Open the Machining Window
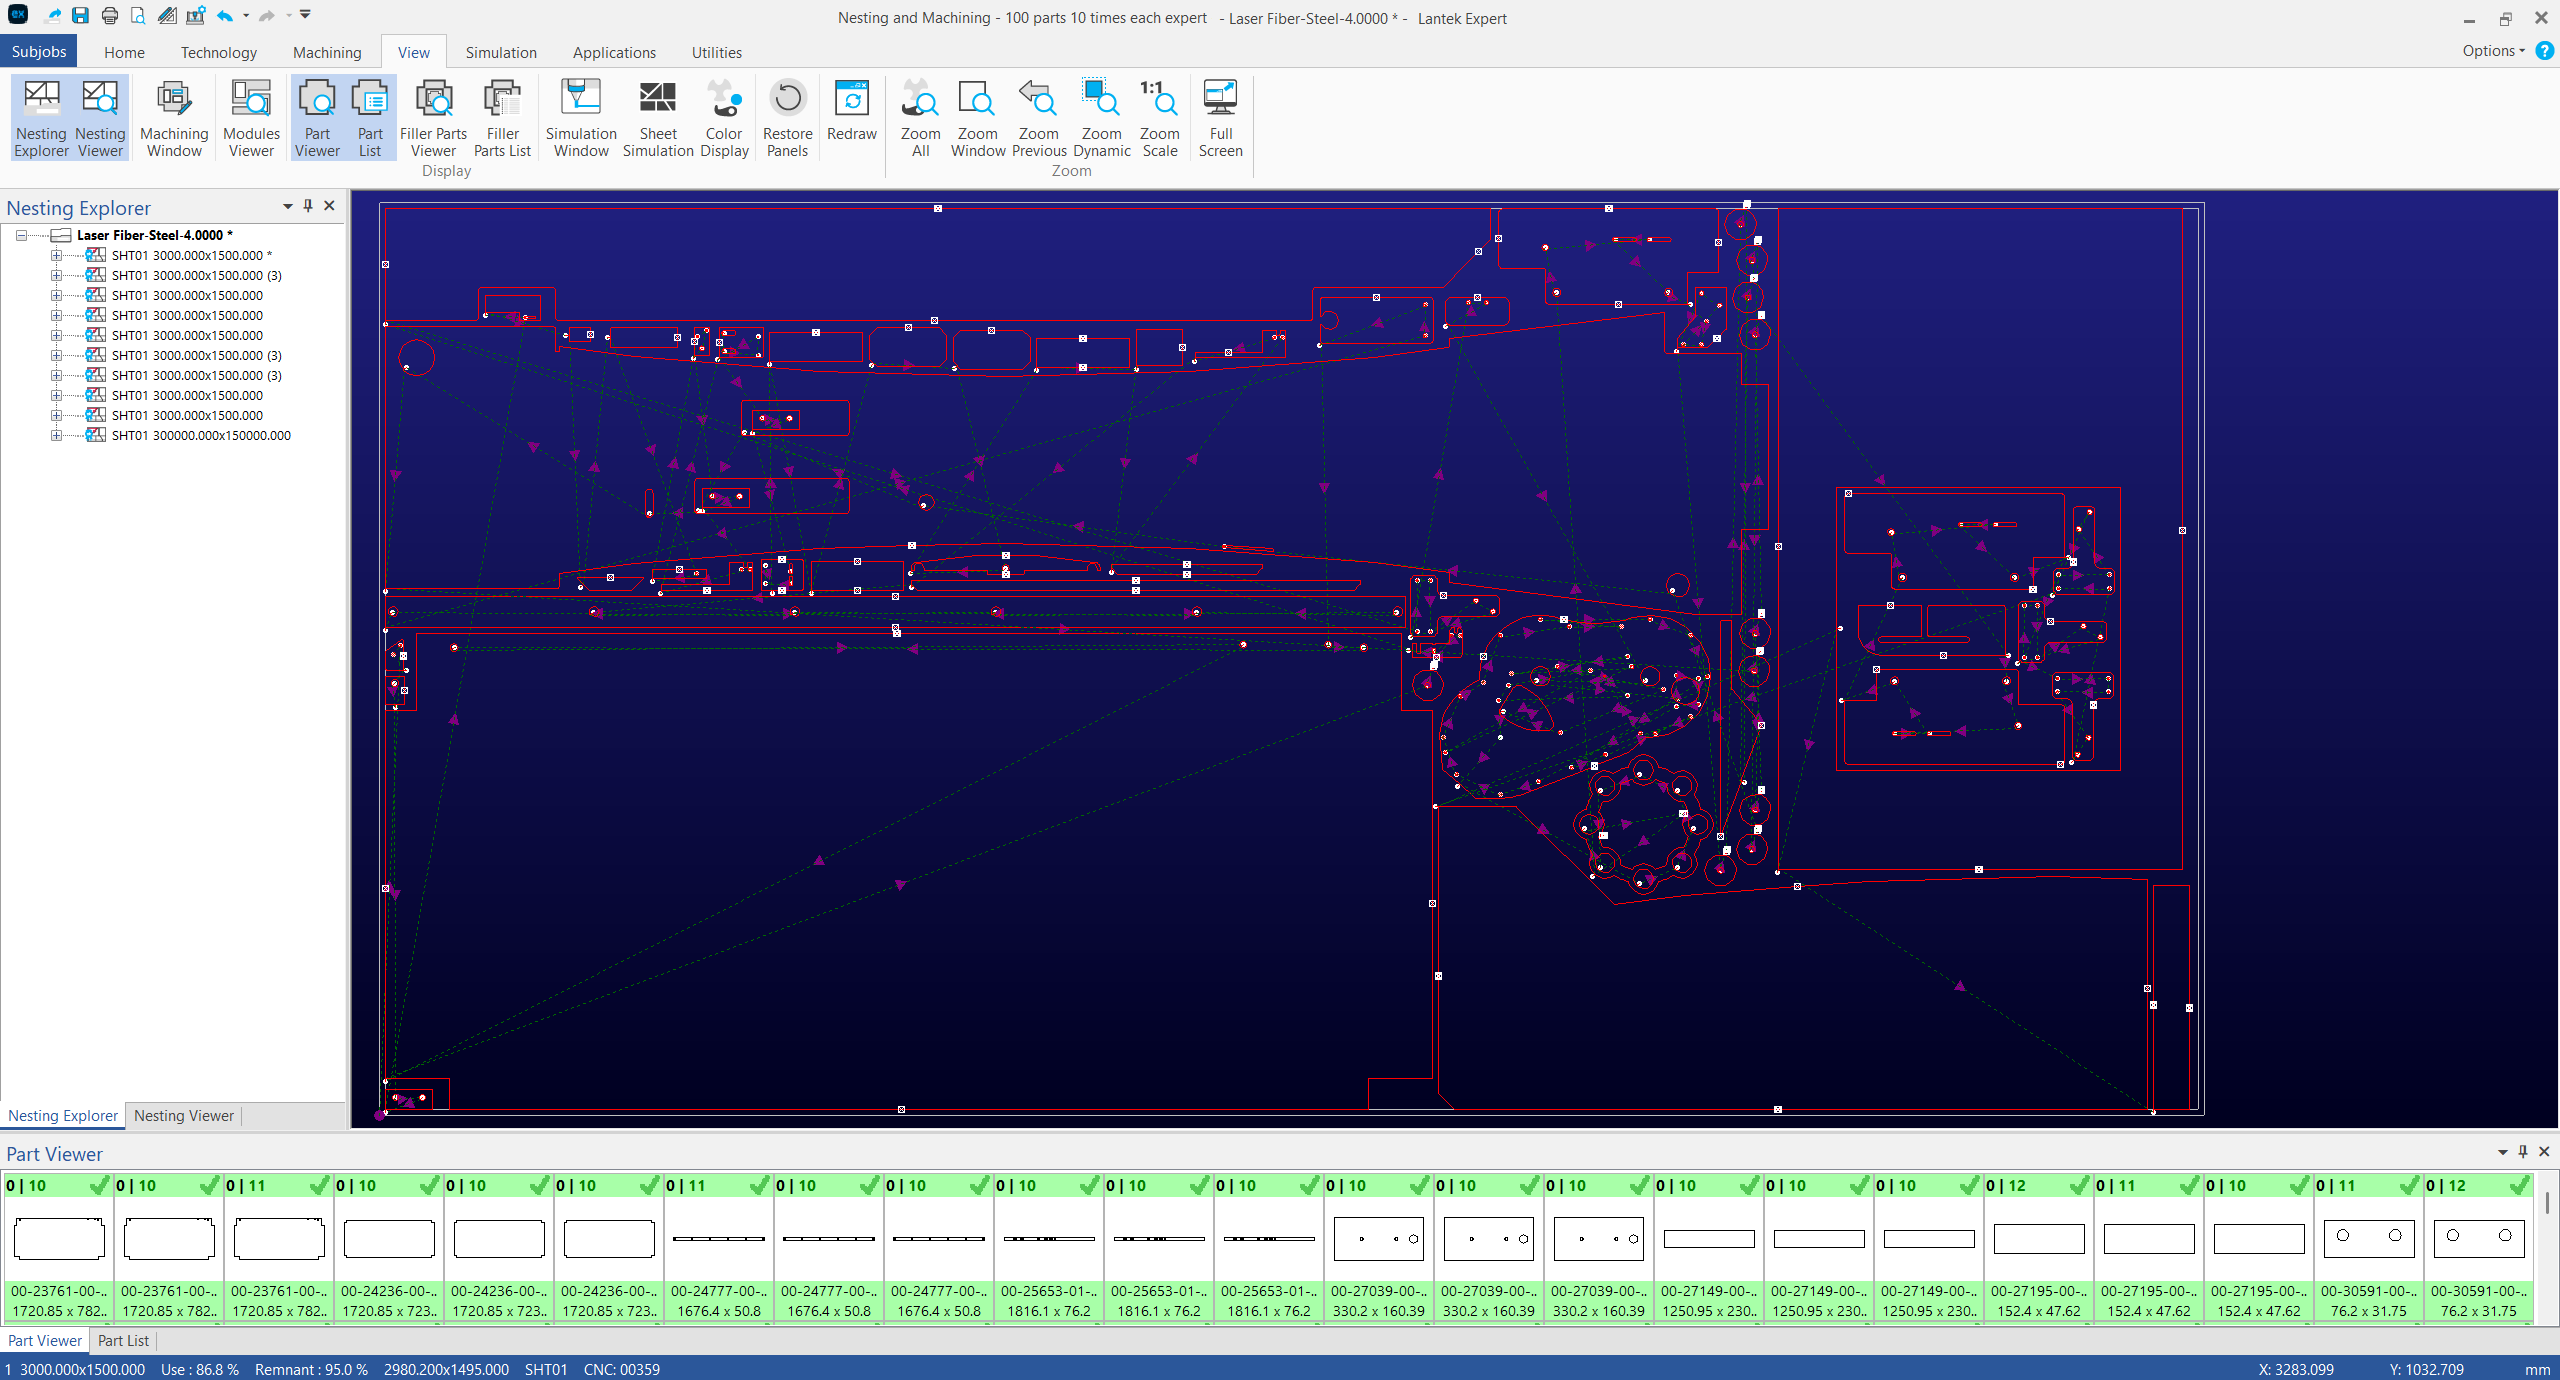 pyautogui.click(x=174, y=118)
